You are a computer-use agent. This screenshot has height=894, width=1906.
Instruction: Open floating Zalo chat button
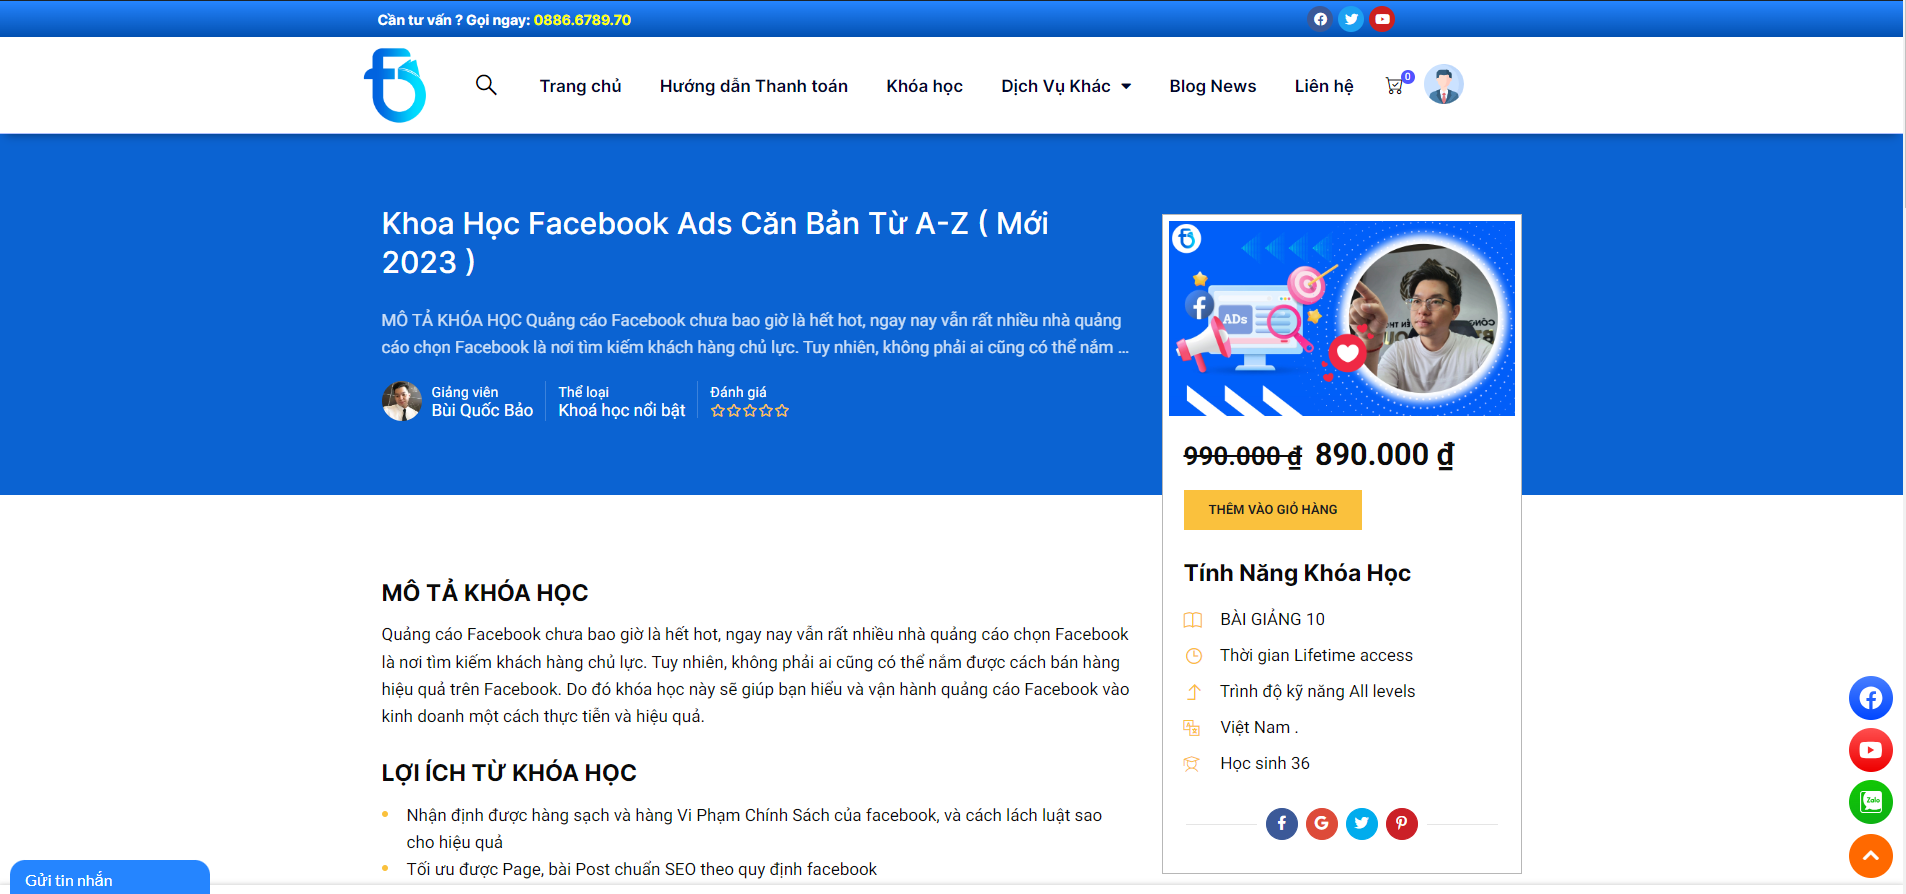1871,802
